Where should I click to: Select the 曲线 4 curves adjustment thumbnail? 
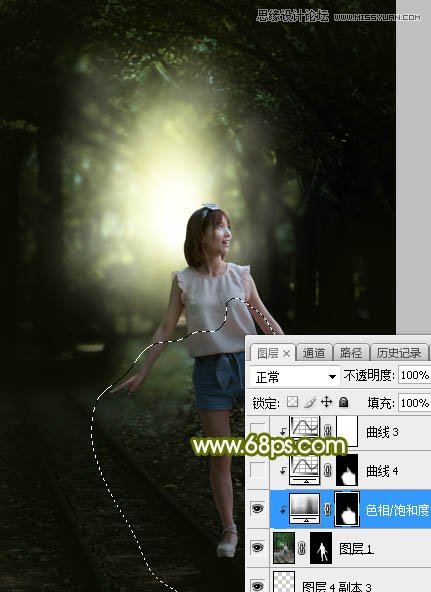305,470
